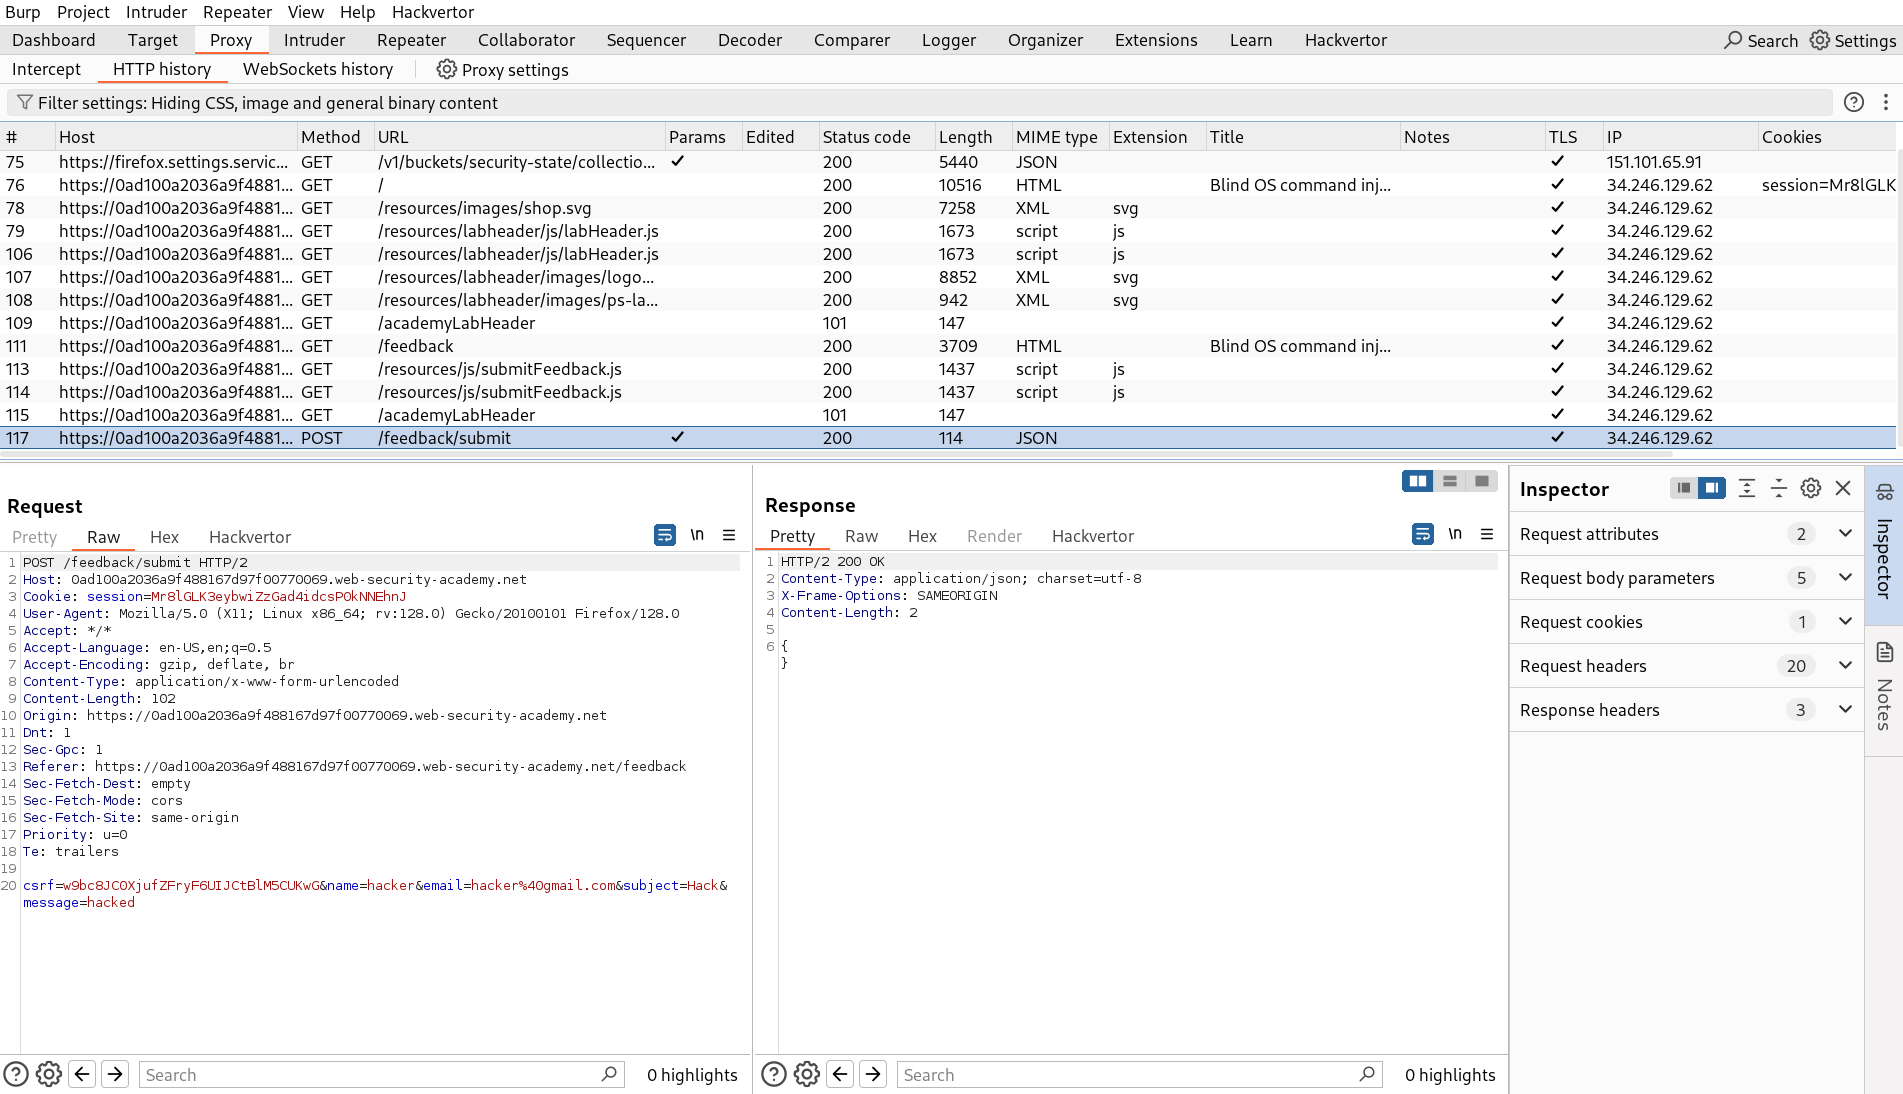Open Inspector settings gear
Screen dimensions: 1903x1094
point(1811,488)
